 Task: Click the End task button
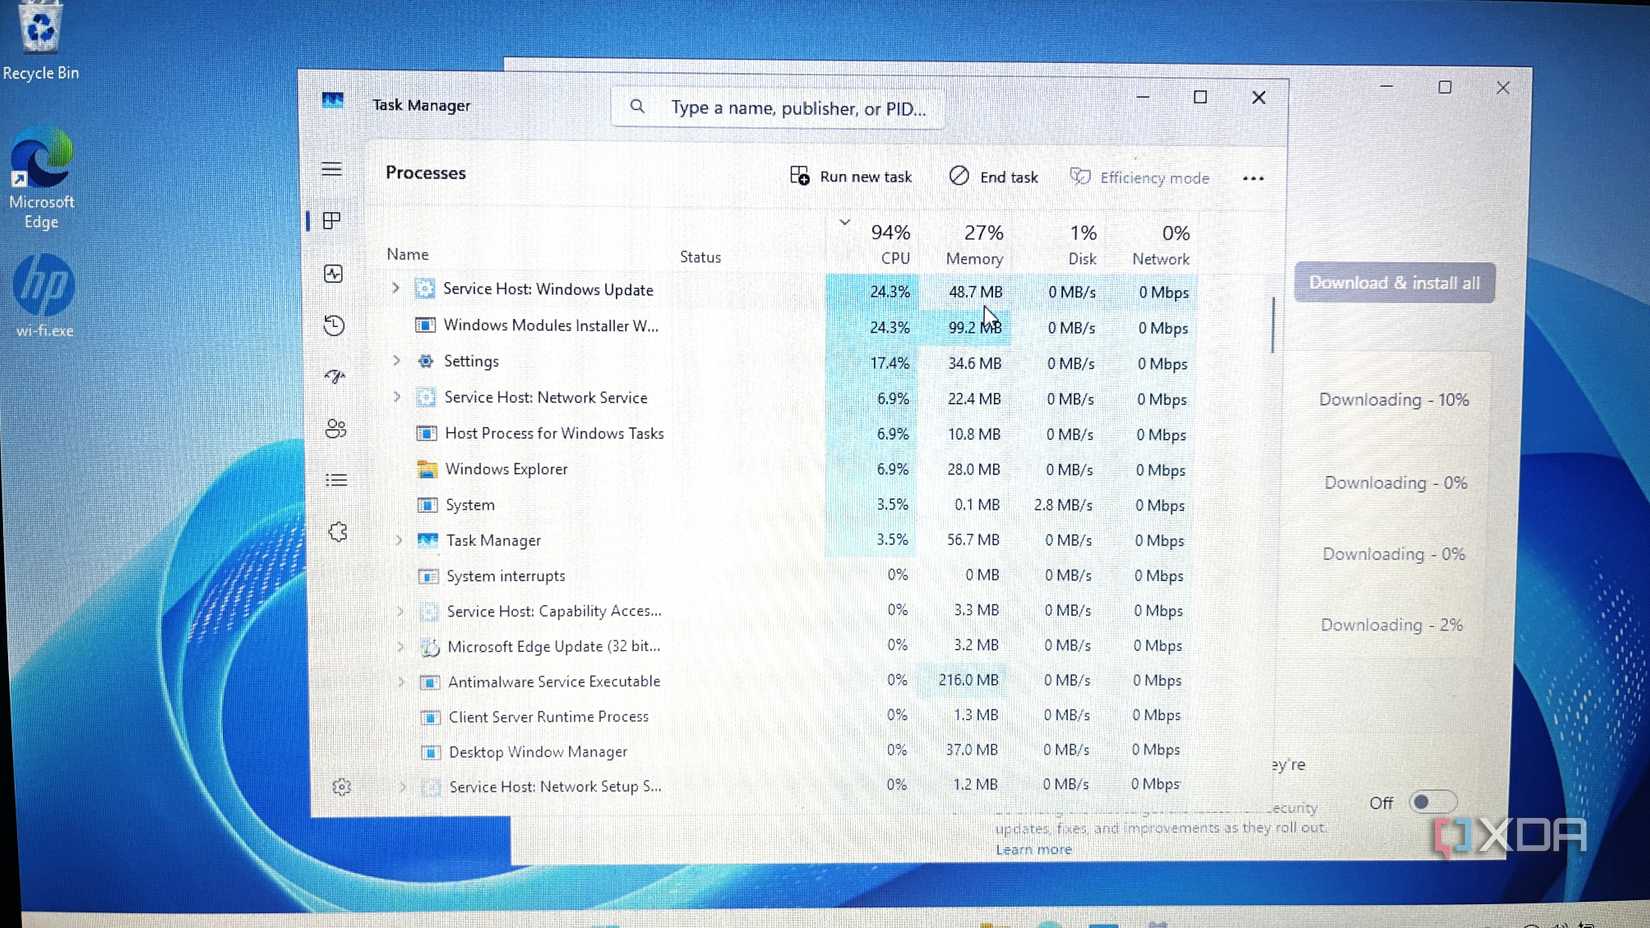tap(994, 177)
